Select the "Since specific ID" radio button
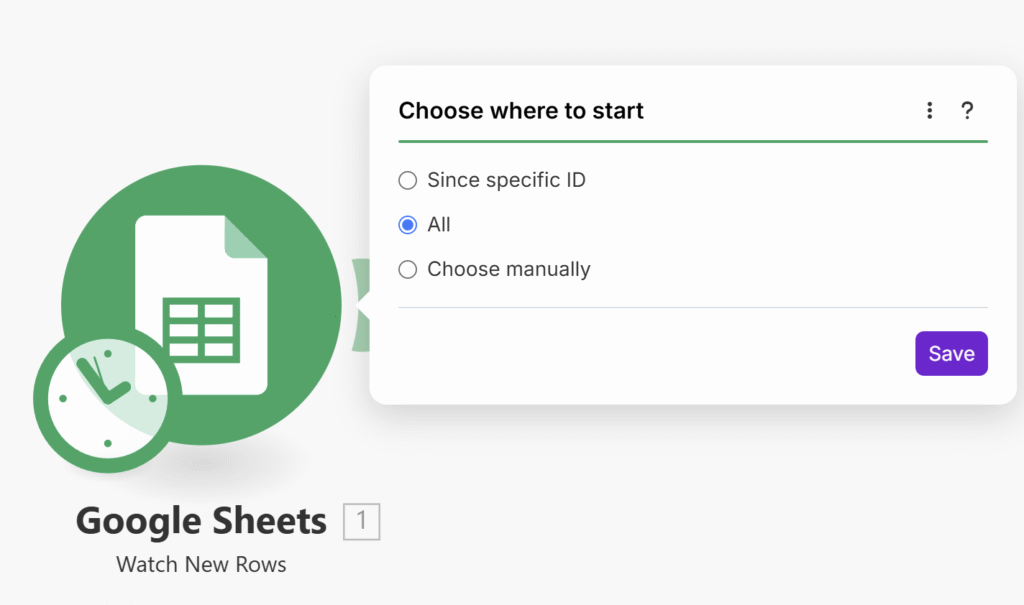Image resolution: width=1024 pixels, height=605 pixels. pyautogui.click(x=408, y=181)
